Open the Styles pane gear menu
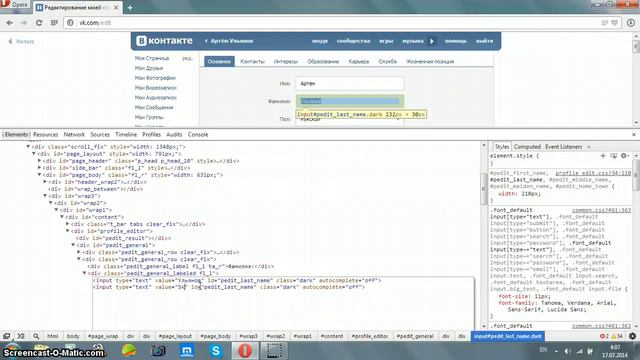Screen dimensions: 640x360 click(624, 156)
